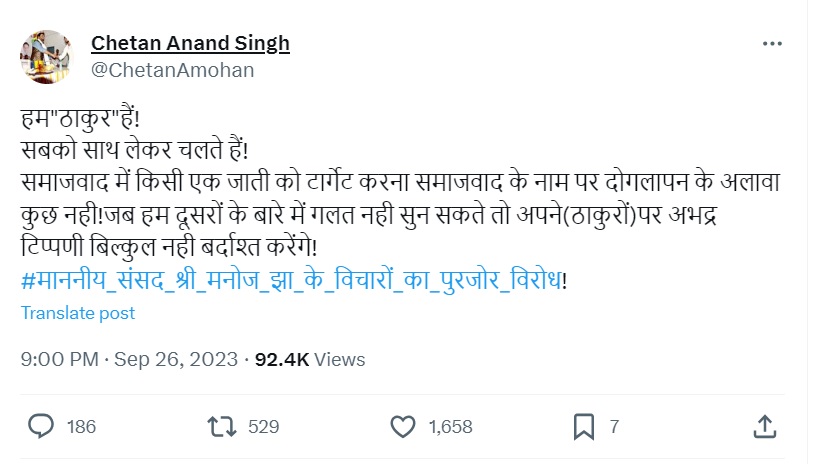Open the share icon for this post
Viewport: 815px width, 469px height.
pos(766,427)
